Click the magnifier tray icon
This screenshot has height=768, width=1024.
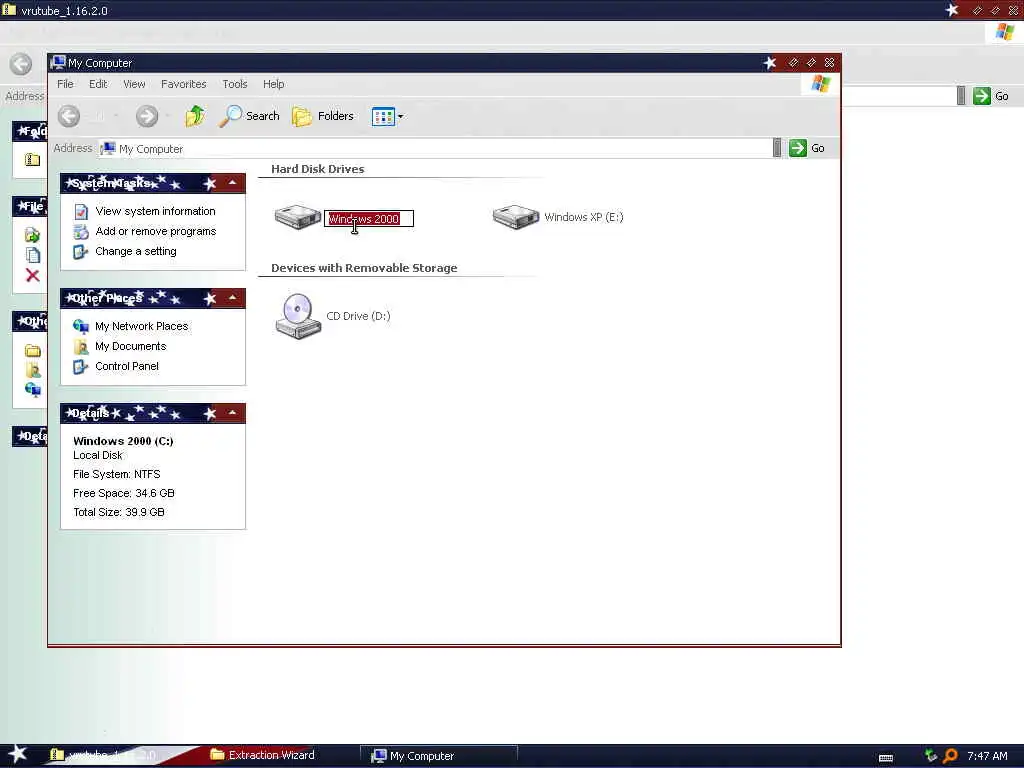950,756
